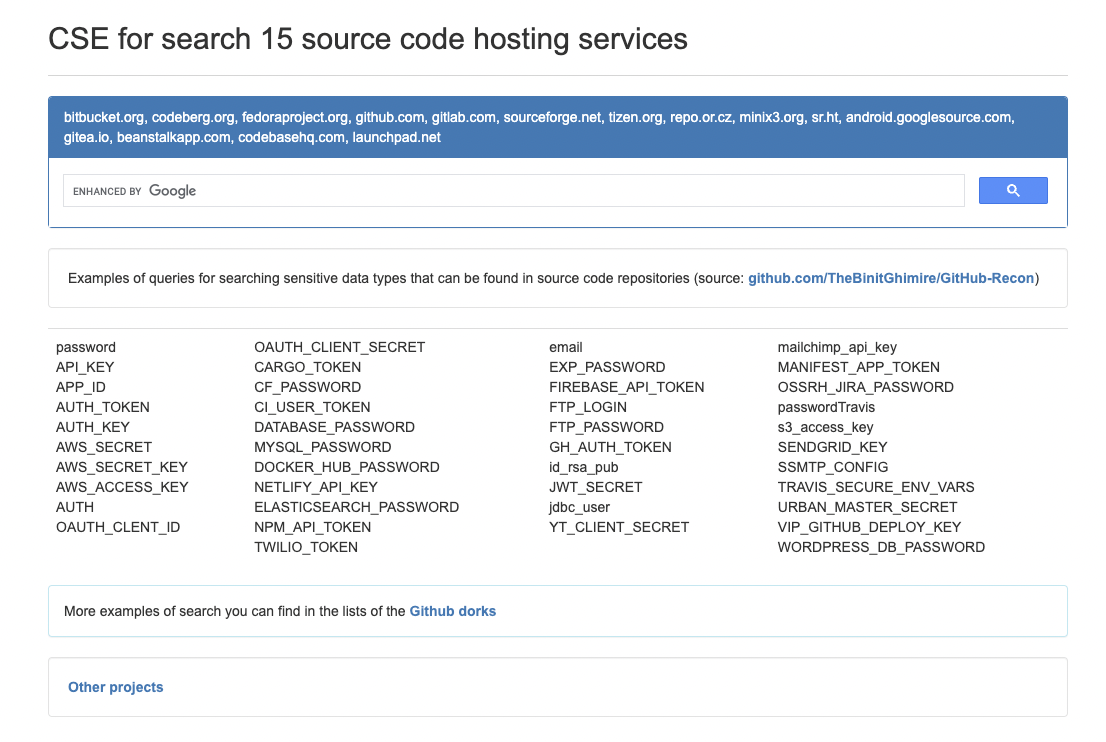Image resolution: width=1106 pixels, height=742 pixels.
Task: Click the TWILIO_TOKEN example query
Action: [306, 547]
